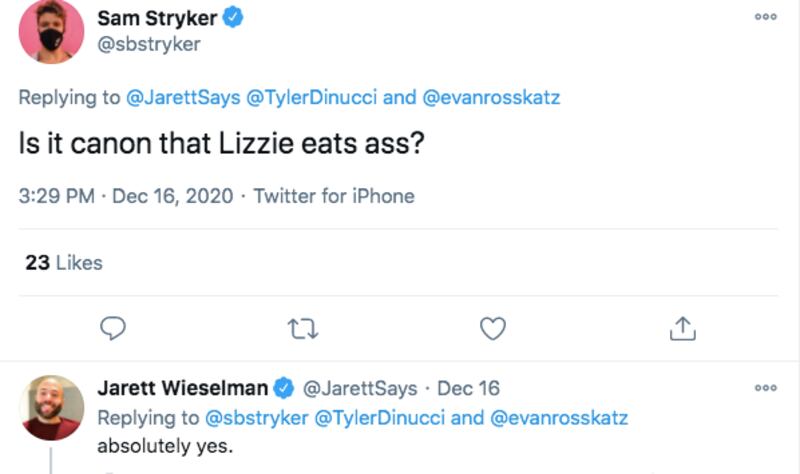The height and width of the screenshot is (474, 800).
Task: Retweet Sam Stryker's tweet
Action: (x=299, y=327)
